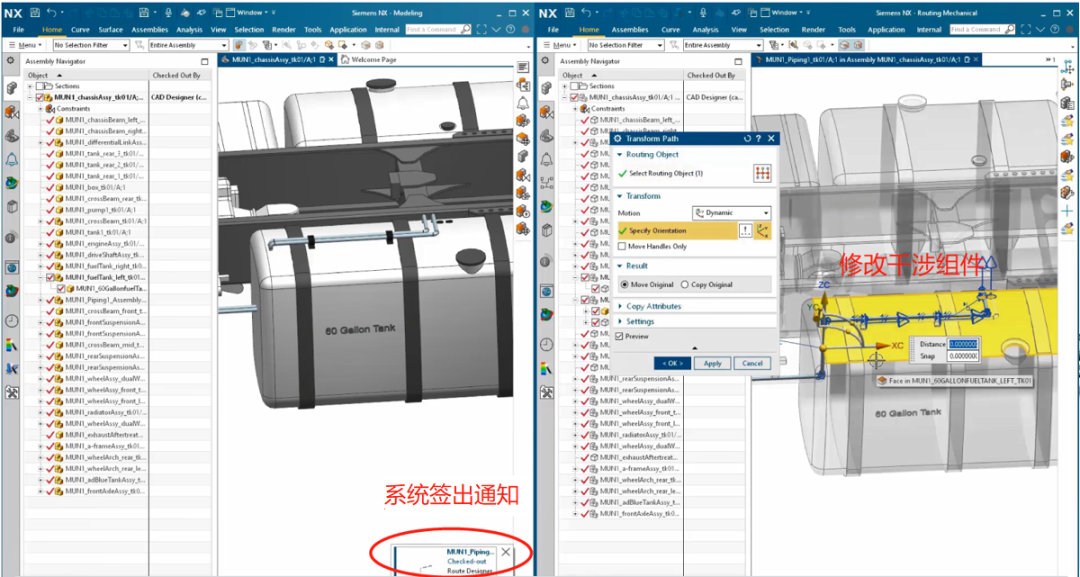Click Save icon in Modeling window title bar
Image resolution: width=1080 pixels, height=577 pixels.
[x=33, y=12]
